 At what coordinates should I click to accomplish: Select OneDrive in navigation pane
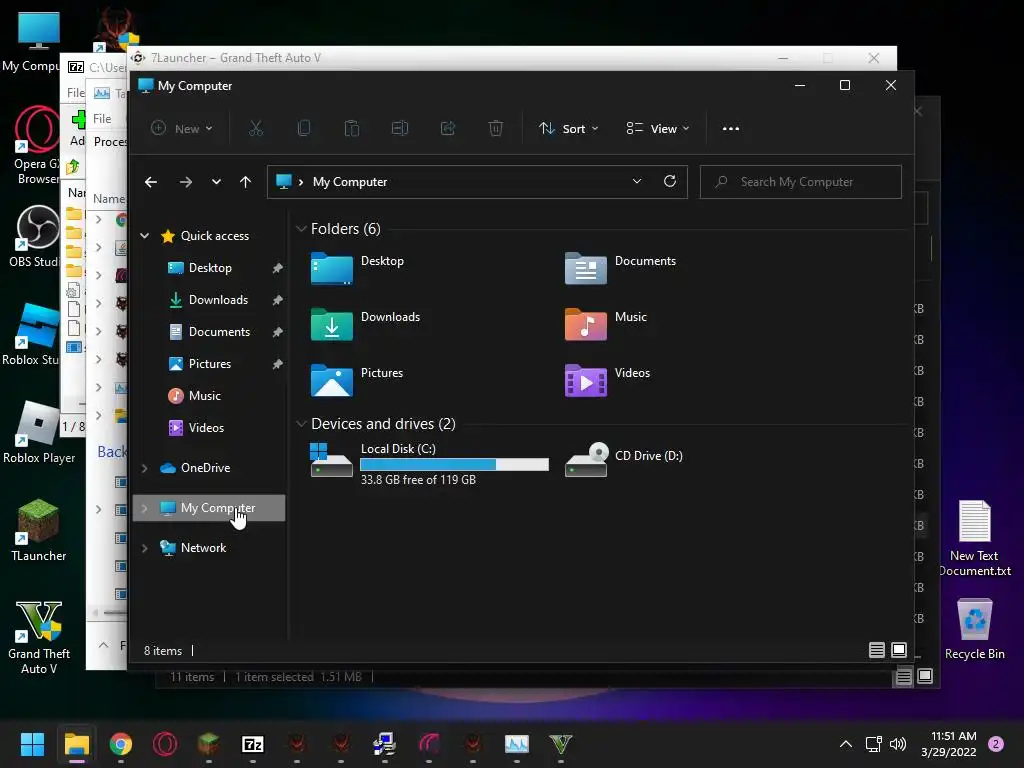tap(205, 468)
